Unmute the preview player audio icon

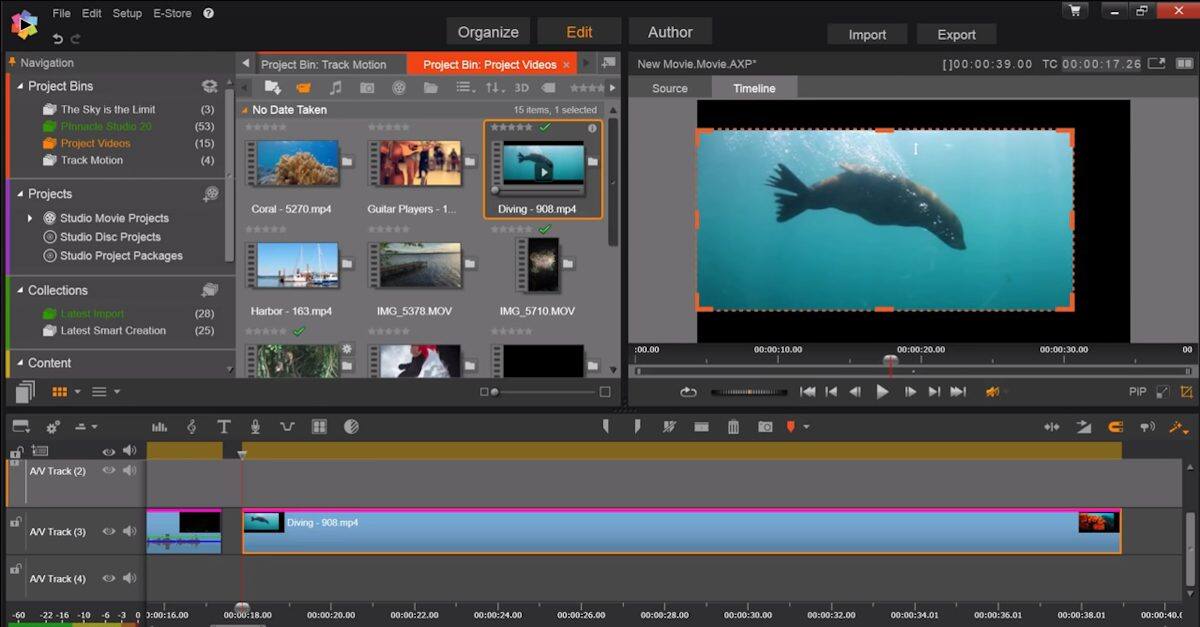coord(993,392)
